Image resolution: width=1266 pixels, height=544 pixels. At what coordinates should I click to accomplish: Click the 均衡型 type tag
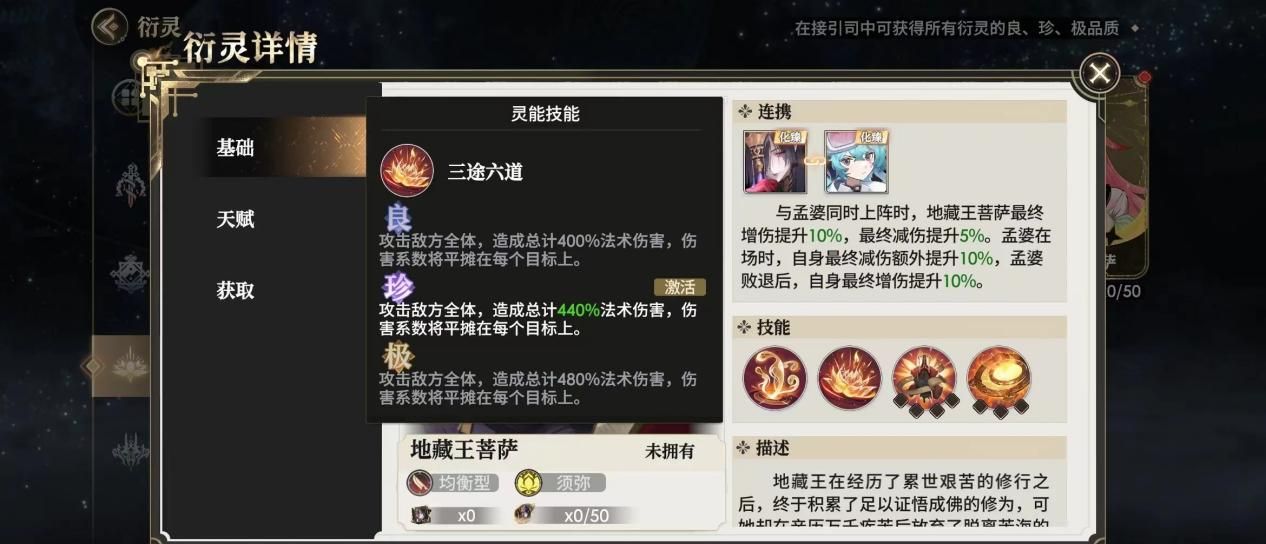pyautogui.click(x=453, y=483)
